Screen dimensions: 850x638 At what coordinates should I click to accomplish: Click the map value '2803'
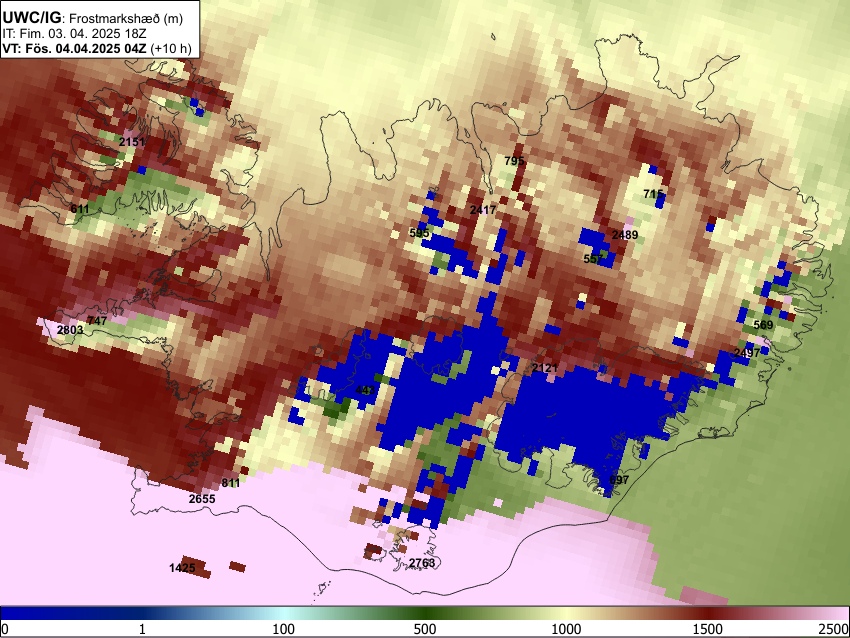click(70, 330)
